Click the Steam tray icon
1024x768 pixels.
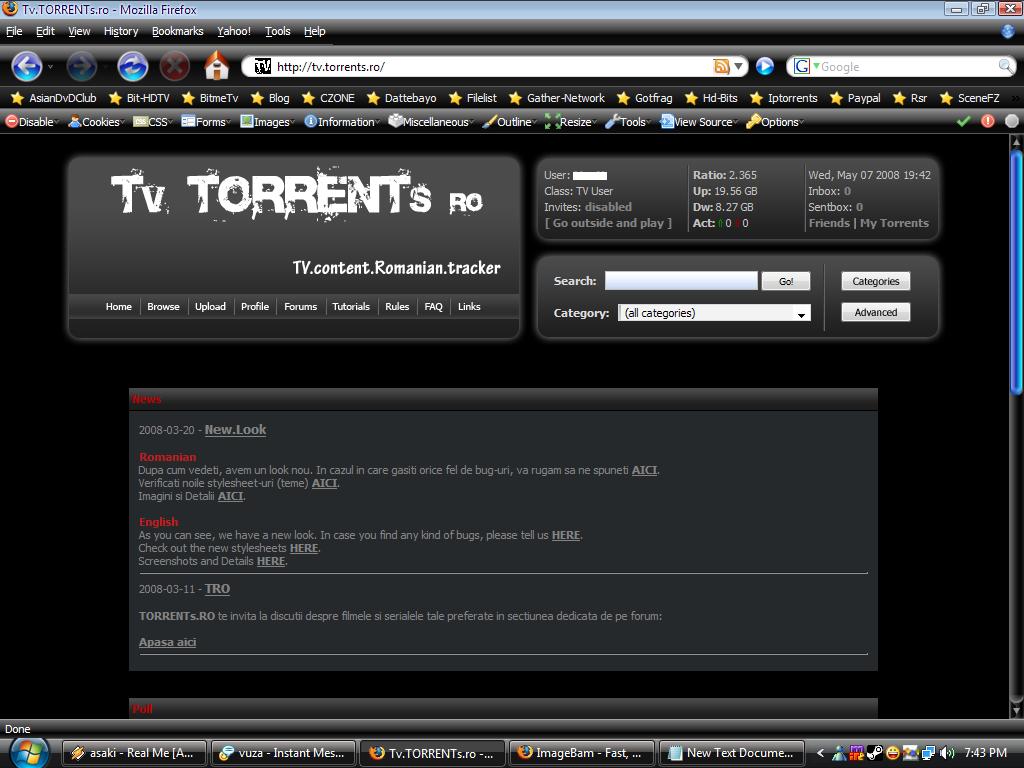875,753
